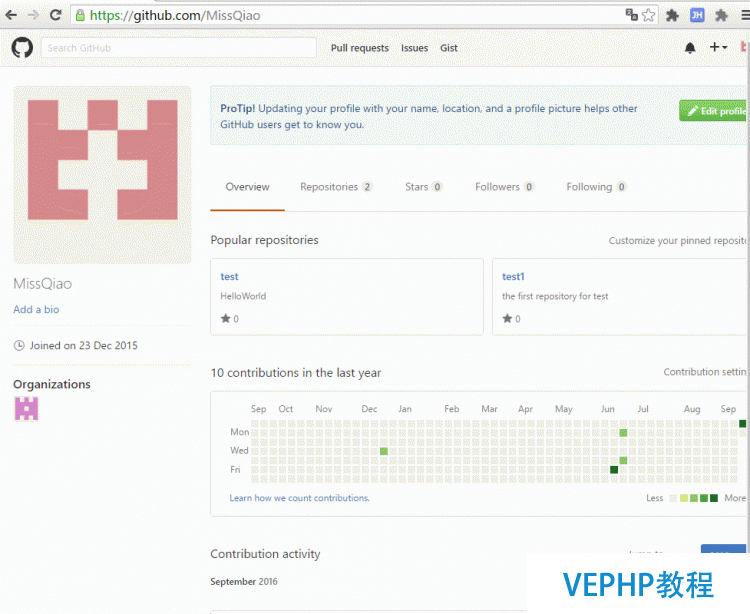Click the browser address bar URL

click(x=175, y=15)
